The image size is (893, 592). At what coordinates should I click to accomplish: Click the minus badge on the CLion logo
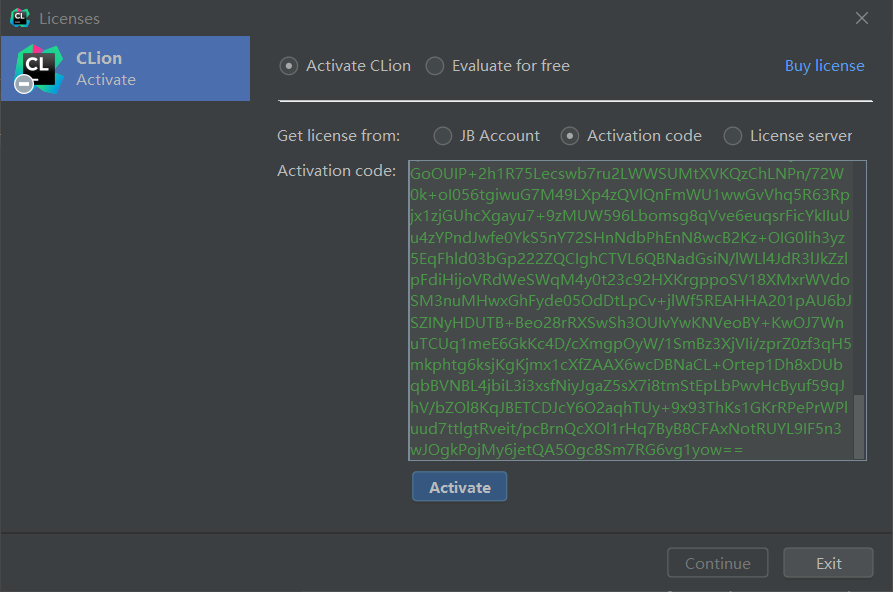pos(25,85)
